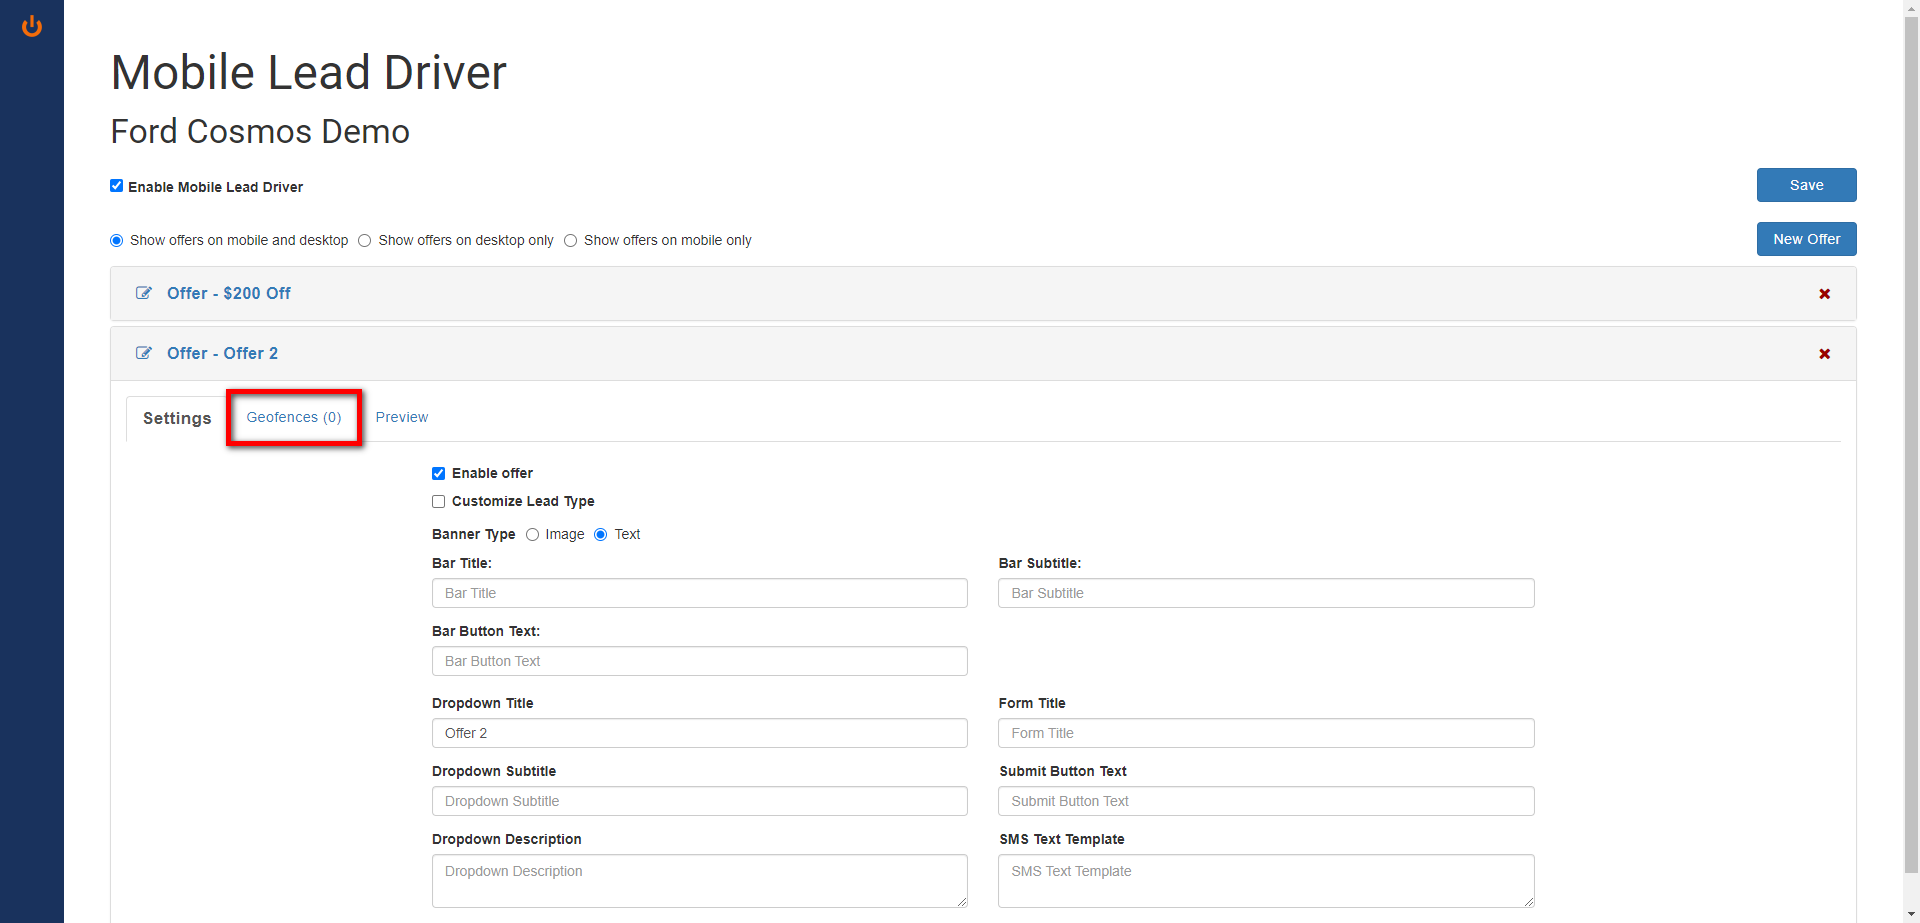Select Show offers on desktop only
The image size is (1920, 923).
click(365, 241)
